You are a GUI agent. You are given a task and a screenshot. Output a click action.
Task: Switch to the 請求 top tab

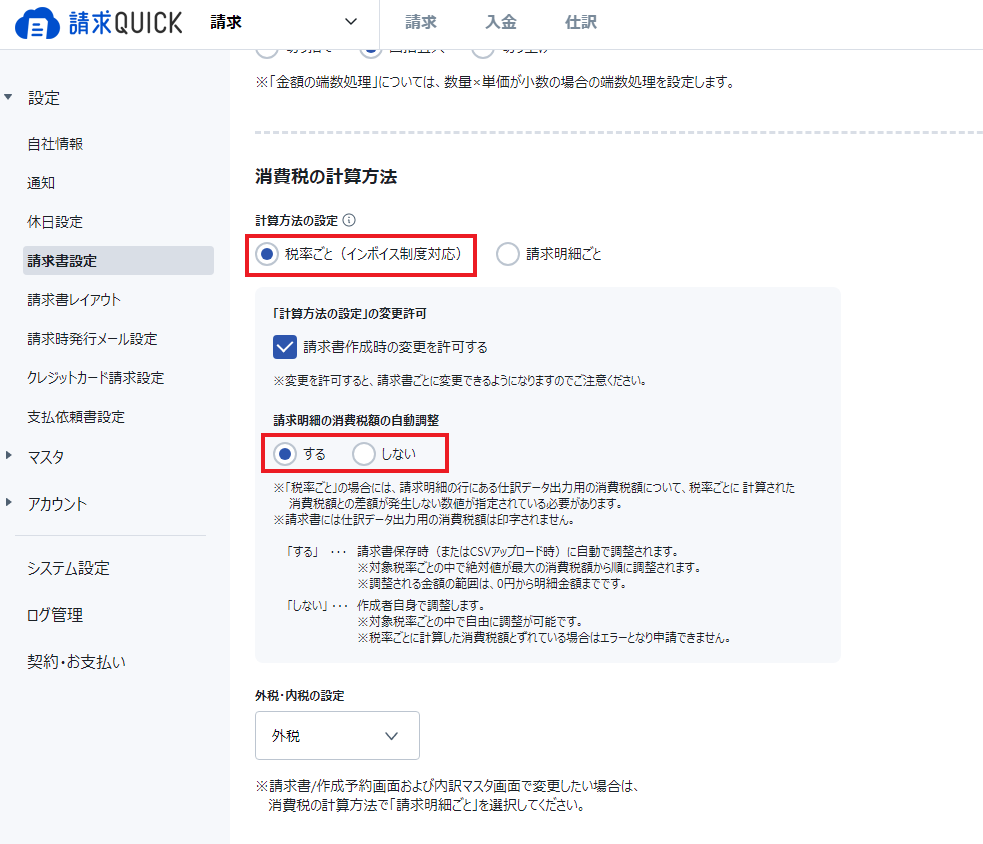[421, 23]
